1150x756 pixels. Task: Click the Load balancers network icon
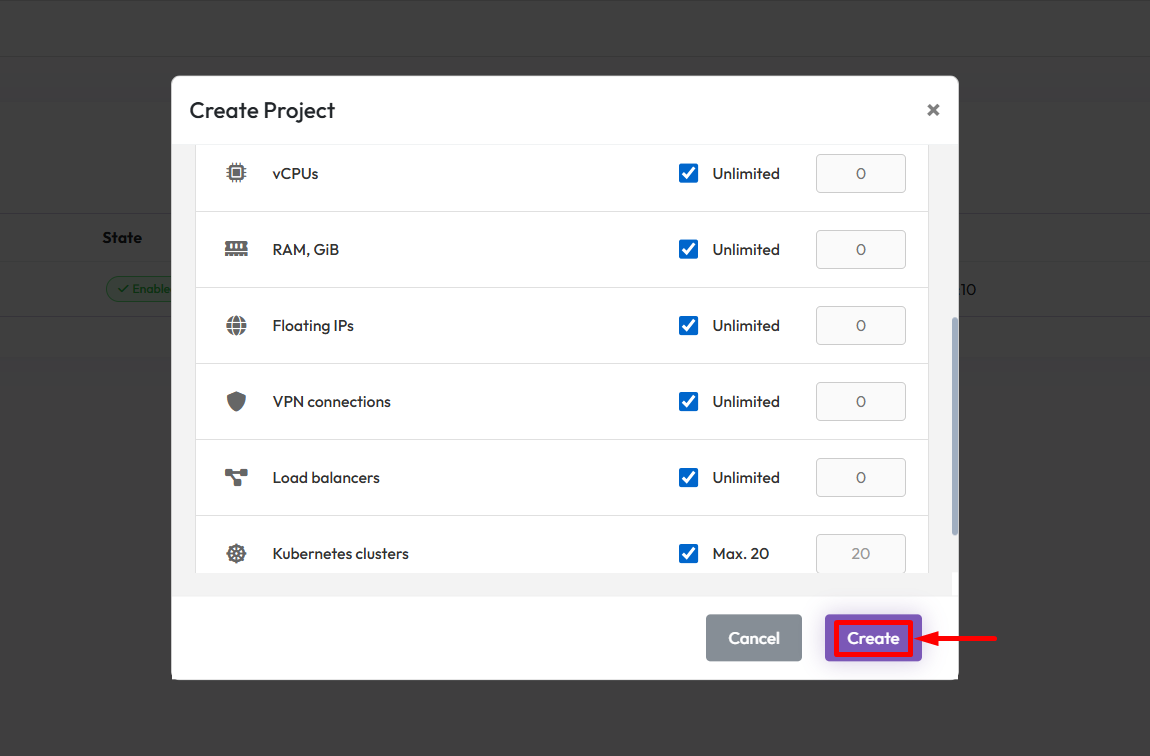pyautogui.click(x=236, y=477)
